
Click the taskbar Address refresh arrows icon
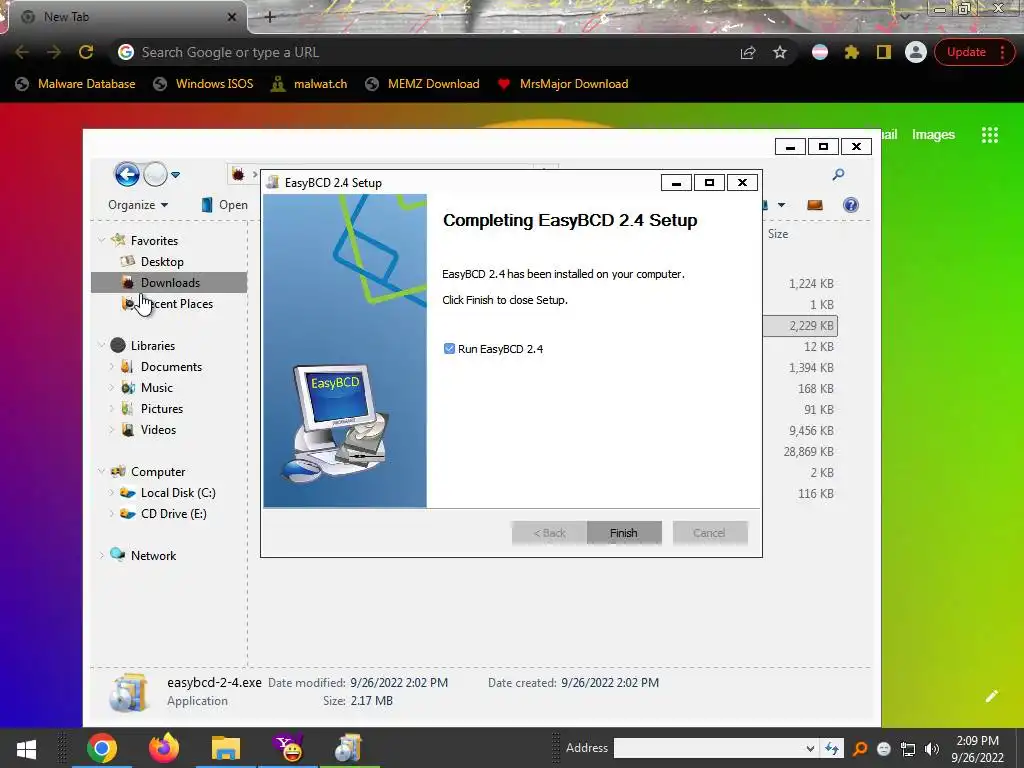pyautogui.click(x=832, y=748)
